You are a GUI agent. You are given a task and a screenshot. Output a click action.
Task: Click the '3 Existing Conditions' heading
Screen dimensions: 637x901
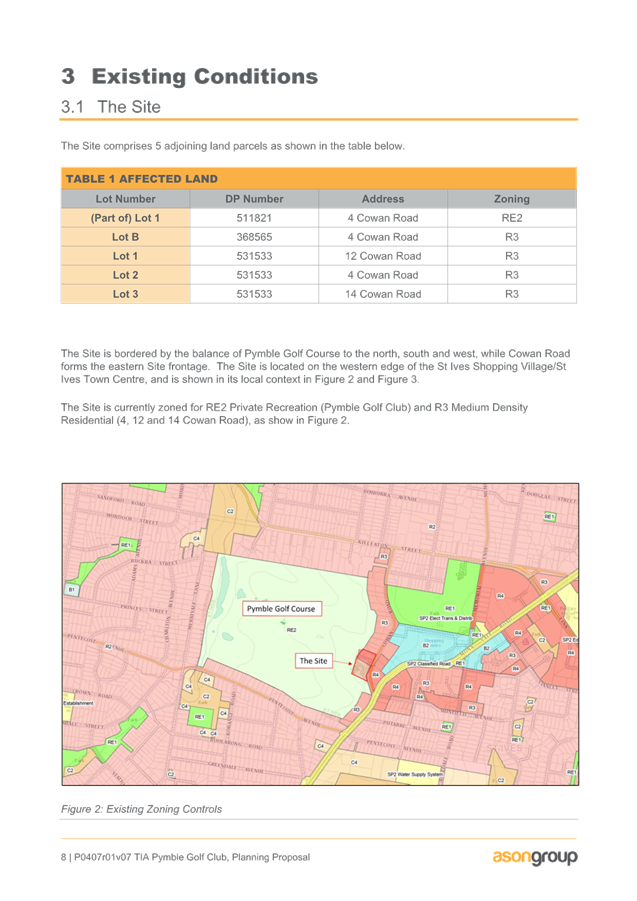[x=190, y=76]
